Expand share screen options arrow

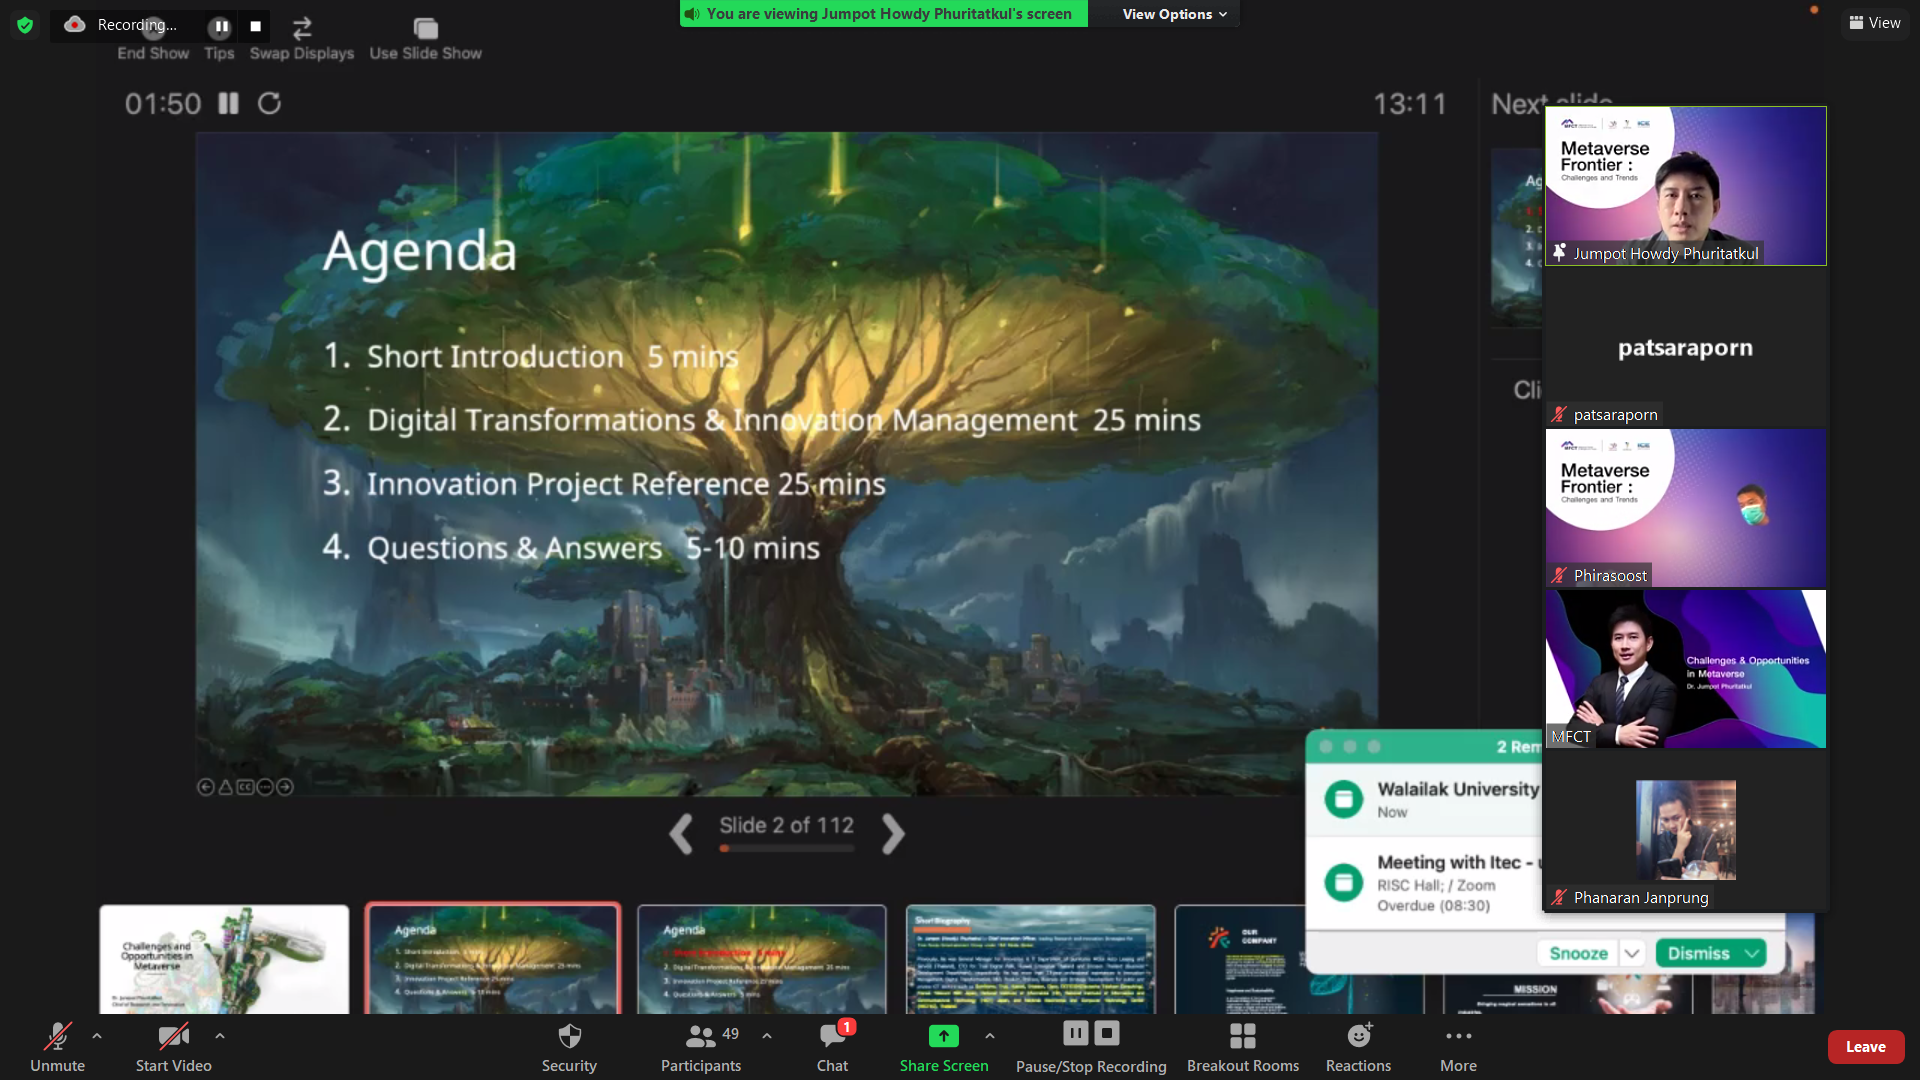(990, 1036)
